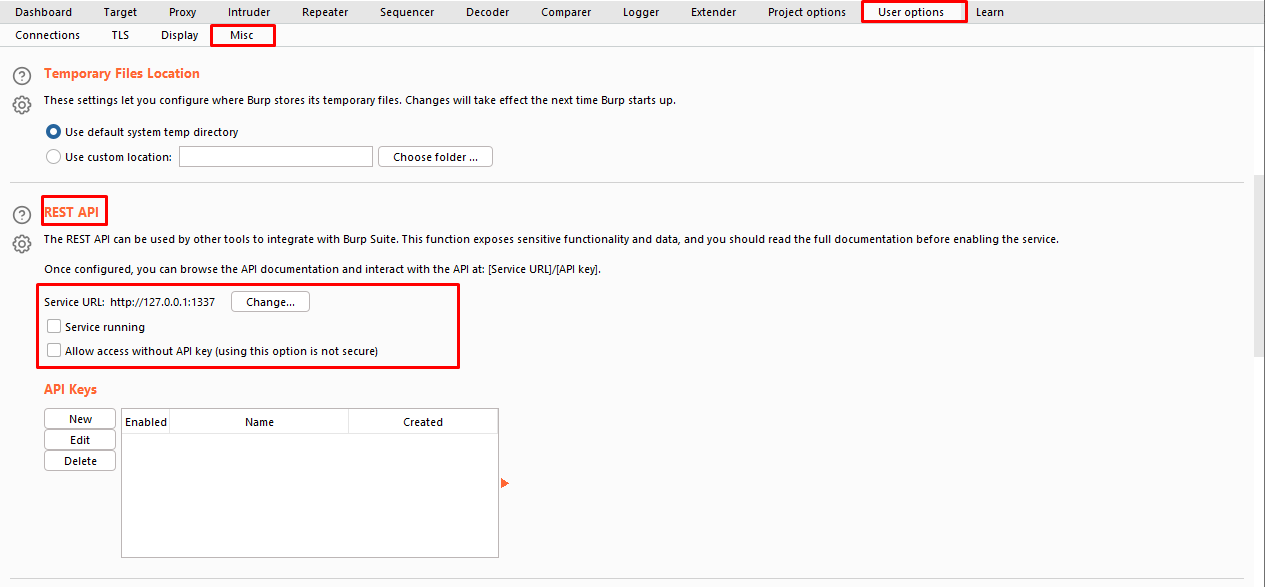
Task: Enable the Service running checkbox
Action: coord(54,326)
